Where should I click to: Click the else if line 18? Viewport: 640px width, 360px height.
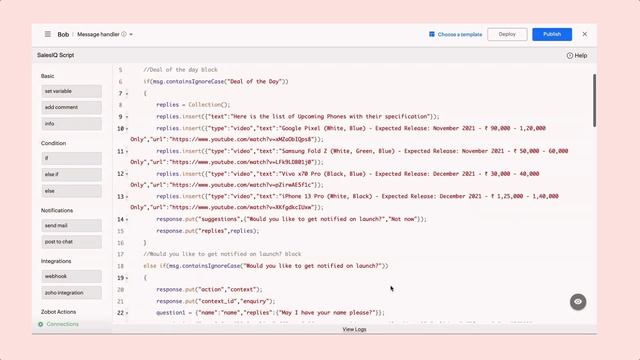coord(266,266)
